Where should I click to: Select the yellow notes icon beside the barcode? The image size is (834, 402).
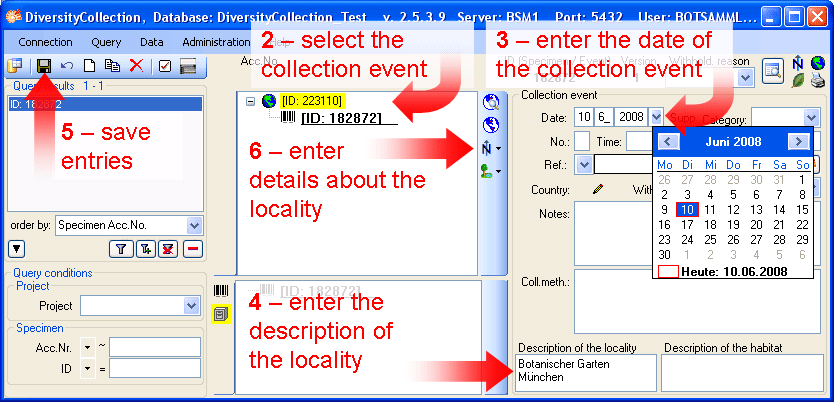point(221,314)
